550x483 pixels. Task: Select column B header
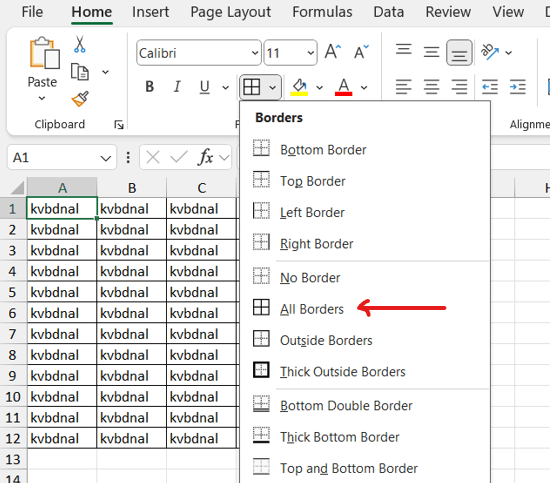[x=132, y=188]
